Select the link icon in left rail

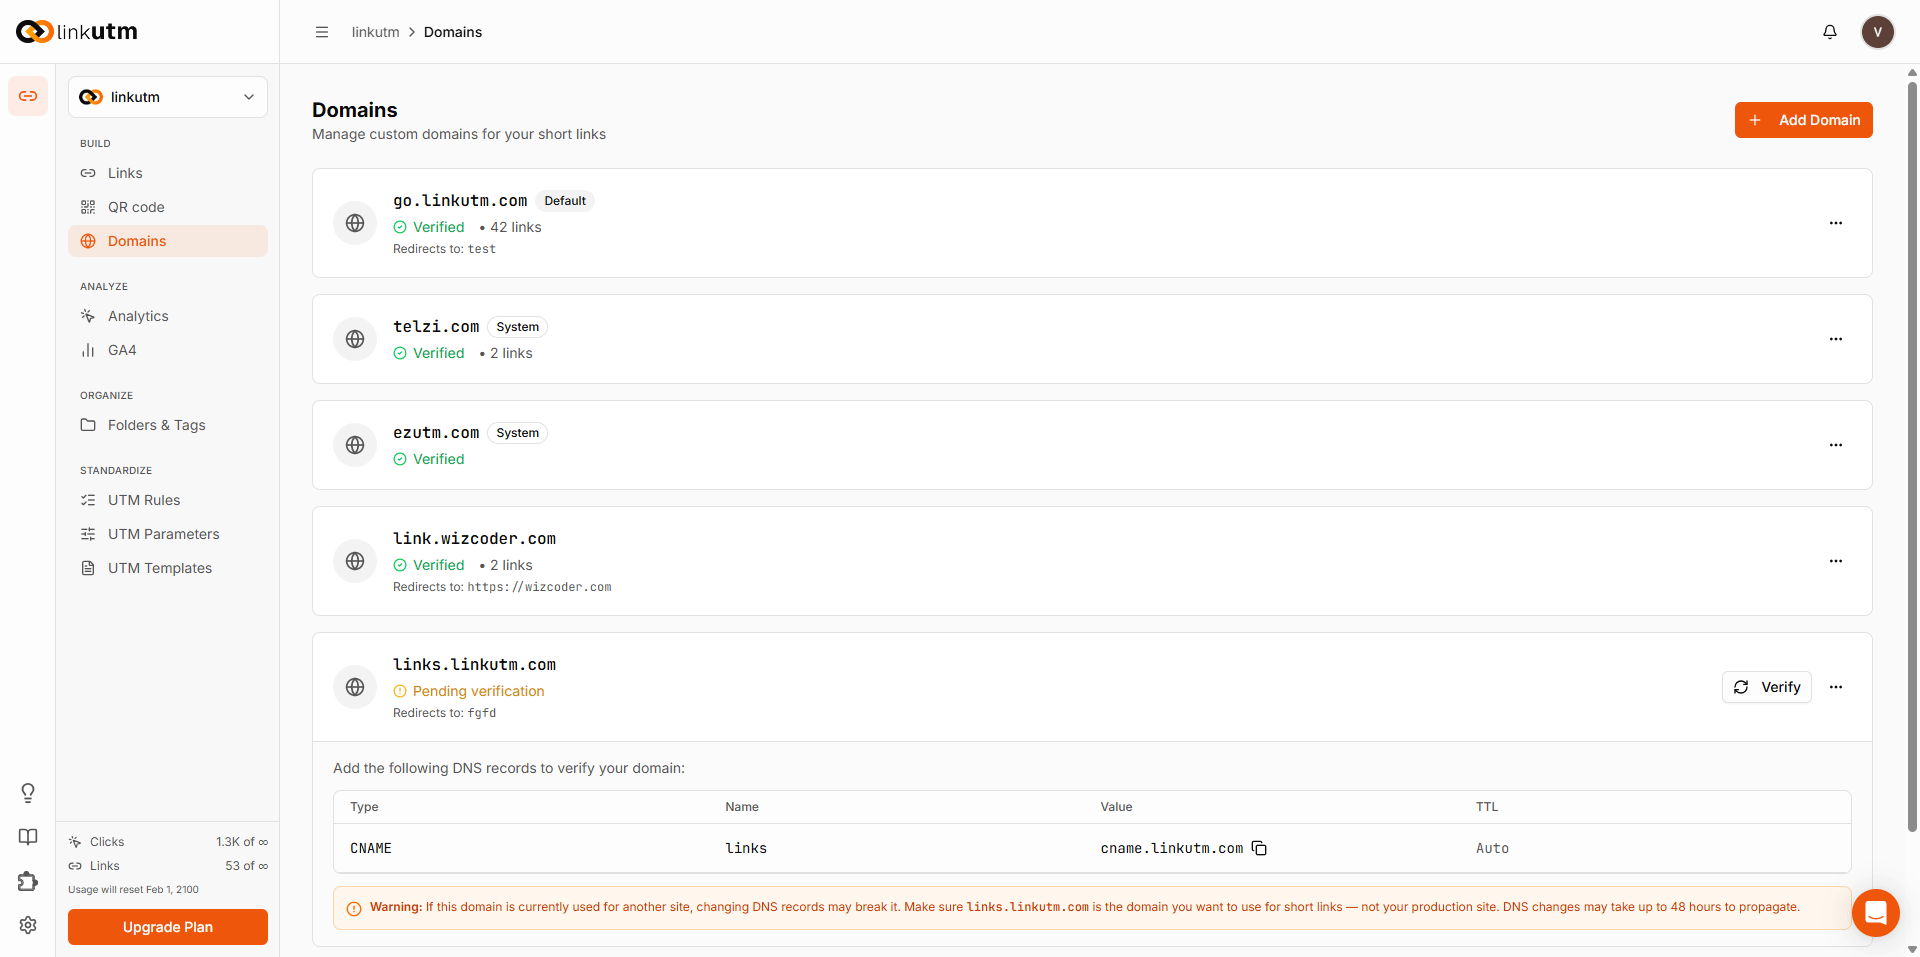(28, 96)
